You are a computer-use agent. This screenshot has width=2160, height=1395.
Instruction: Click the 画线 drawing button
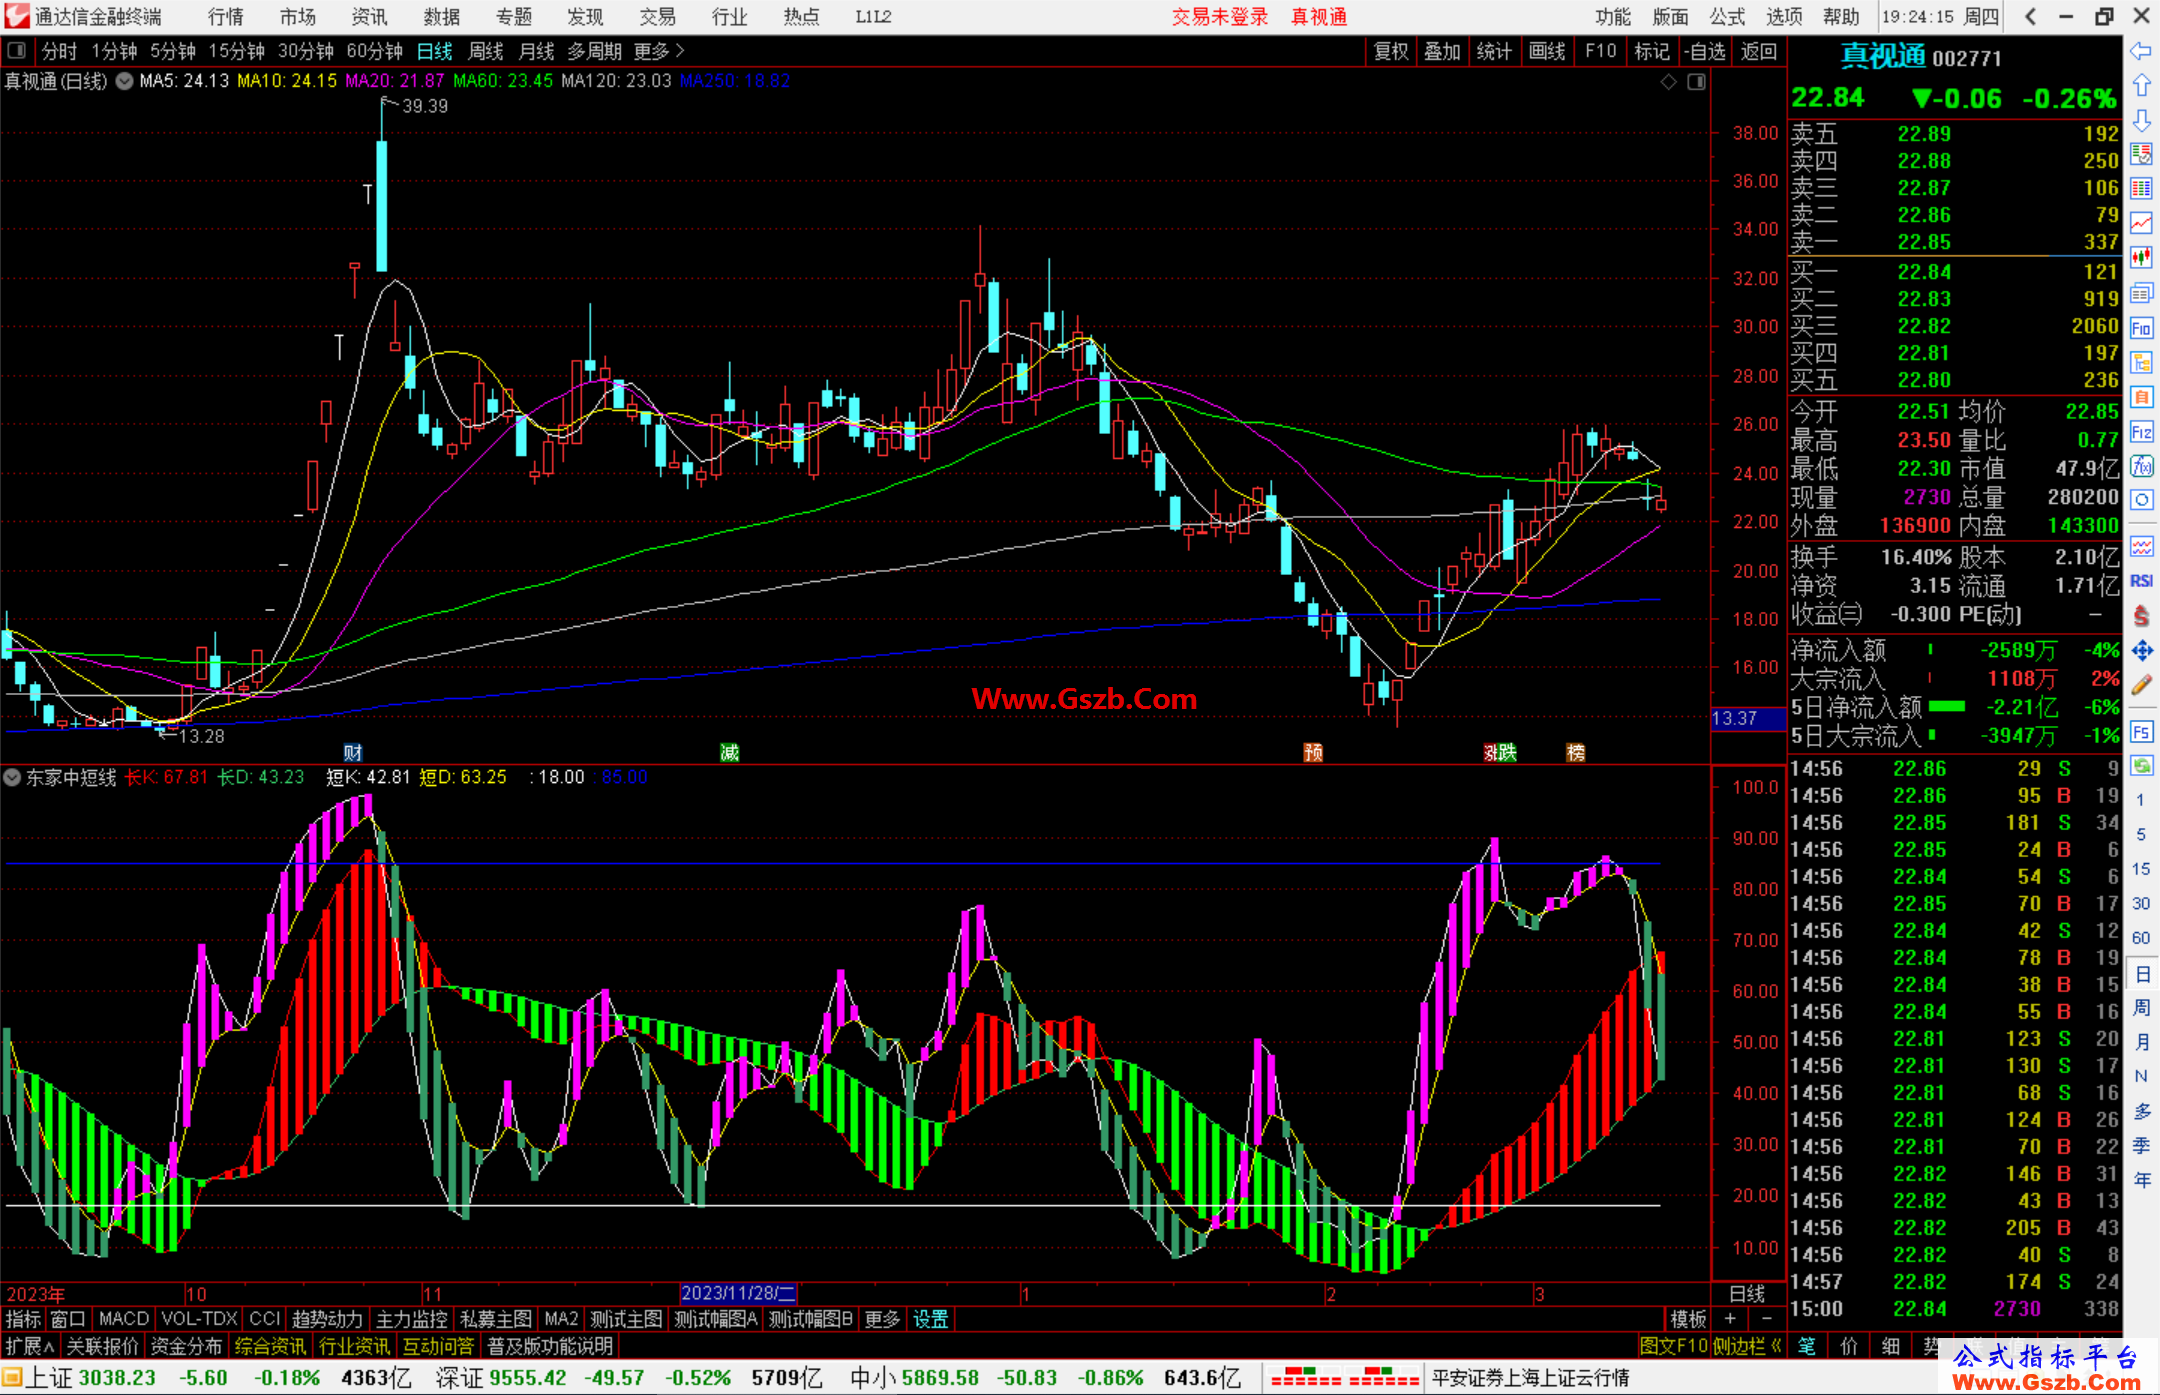point(1547,51)
